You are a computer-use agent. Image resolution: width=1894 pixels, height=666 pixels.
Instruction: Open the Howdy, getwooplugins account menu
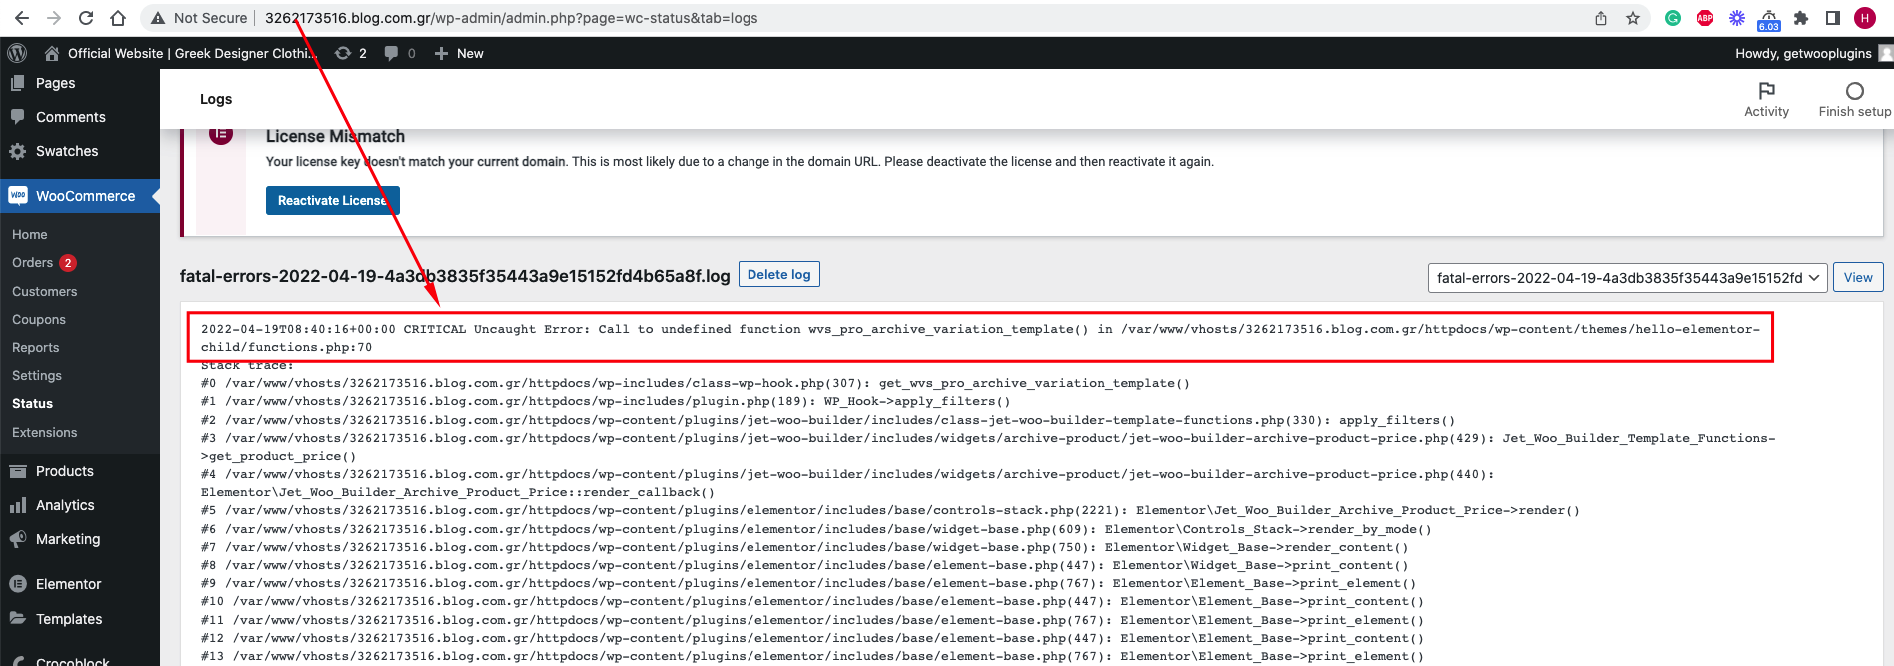(1813, 53)
